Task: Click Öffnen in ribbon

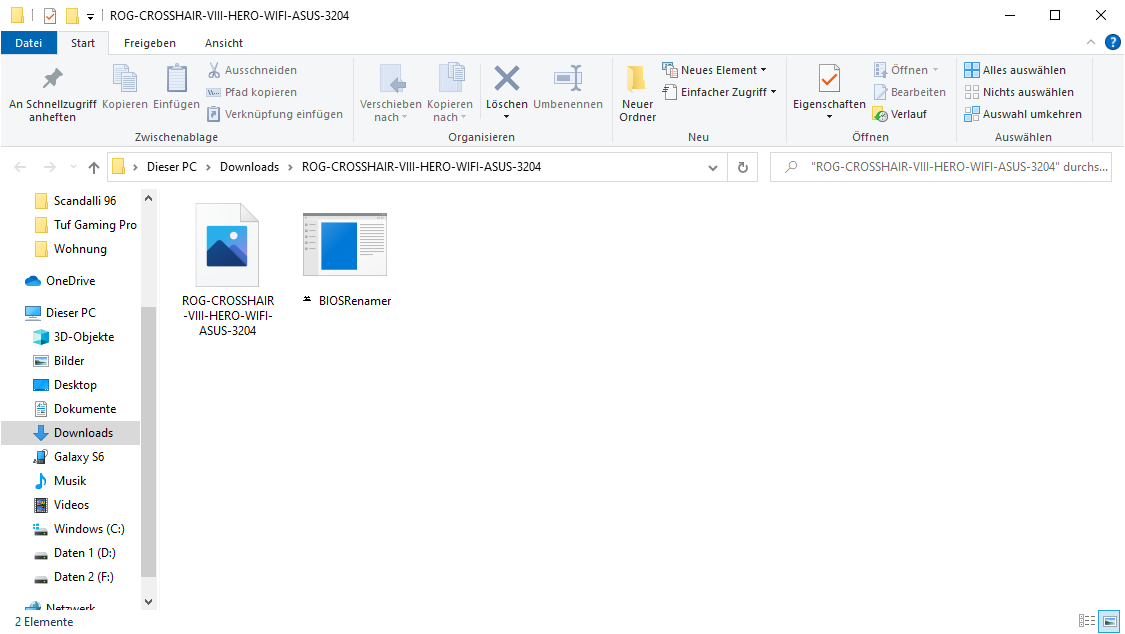Action: tap(906, 70)
